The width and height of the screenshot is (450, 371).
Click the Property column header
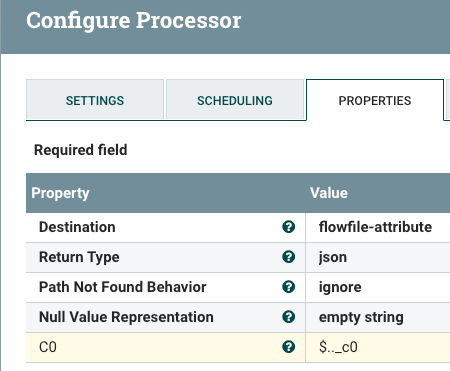click(x=60, y=193)
